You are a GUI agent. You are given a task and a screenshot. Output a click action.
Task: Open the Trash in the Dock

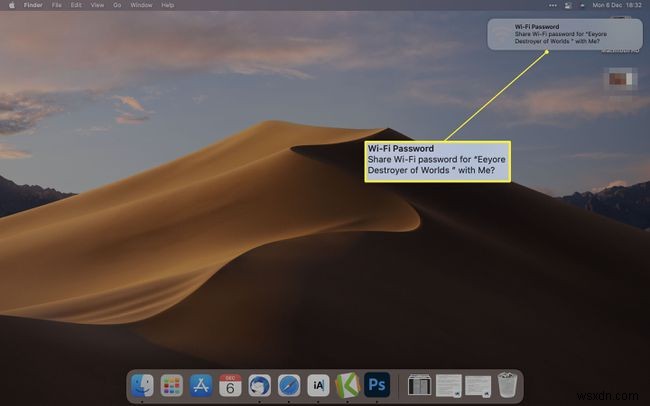point(507,385)
